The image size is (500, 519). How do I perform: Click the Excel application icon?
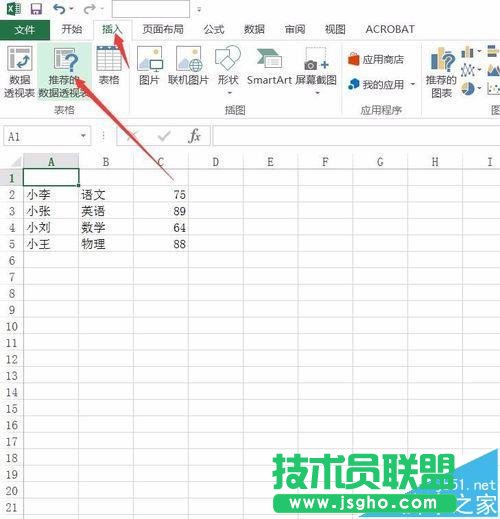click(14, 9)
